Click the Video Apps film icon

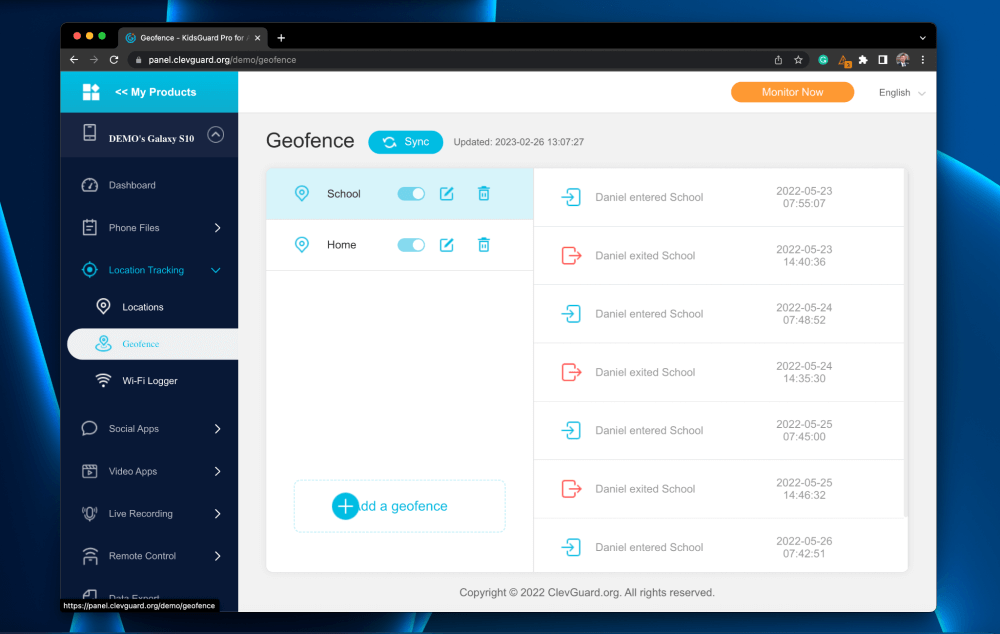point(89,471)
